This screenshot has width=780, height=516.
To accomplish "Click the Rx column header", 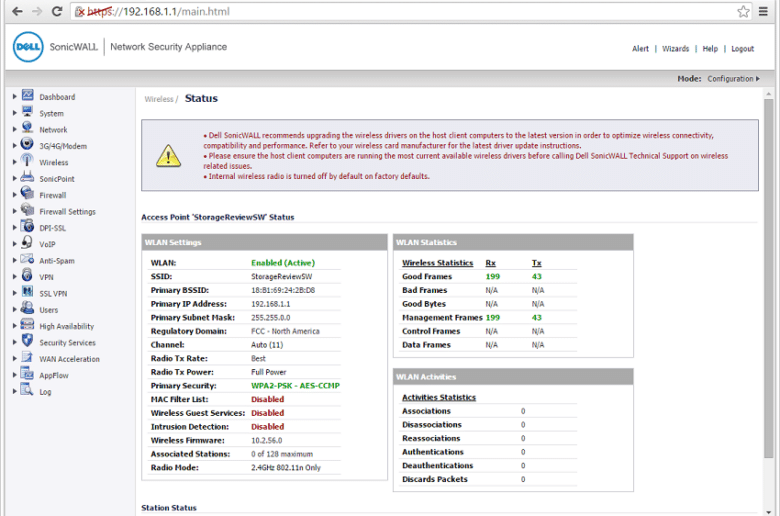I will tap(490, 263).
